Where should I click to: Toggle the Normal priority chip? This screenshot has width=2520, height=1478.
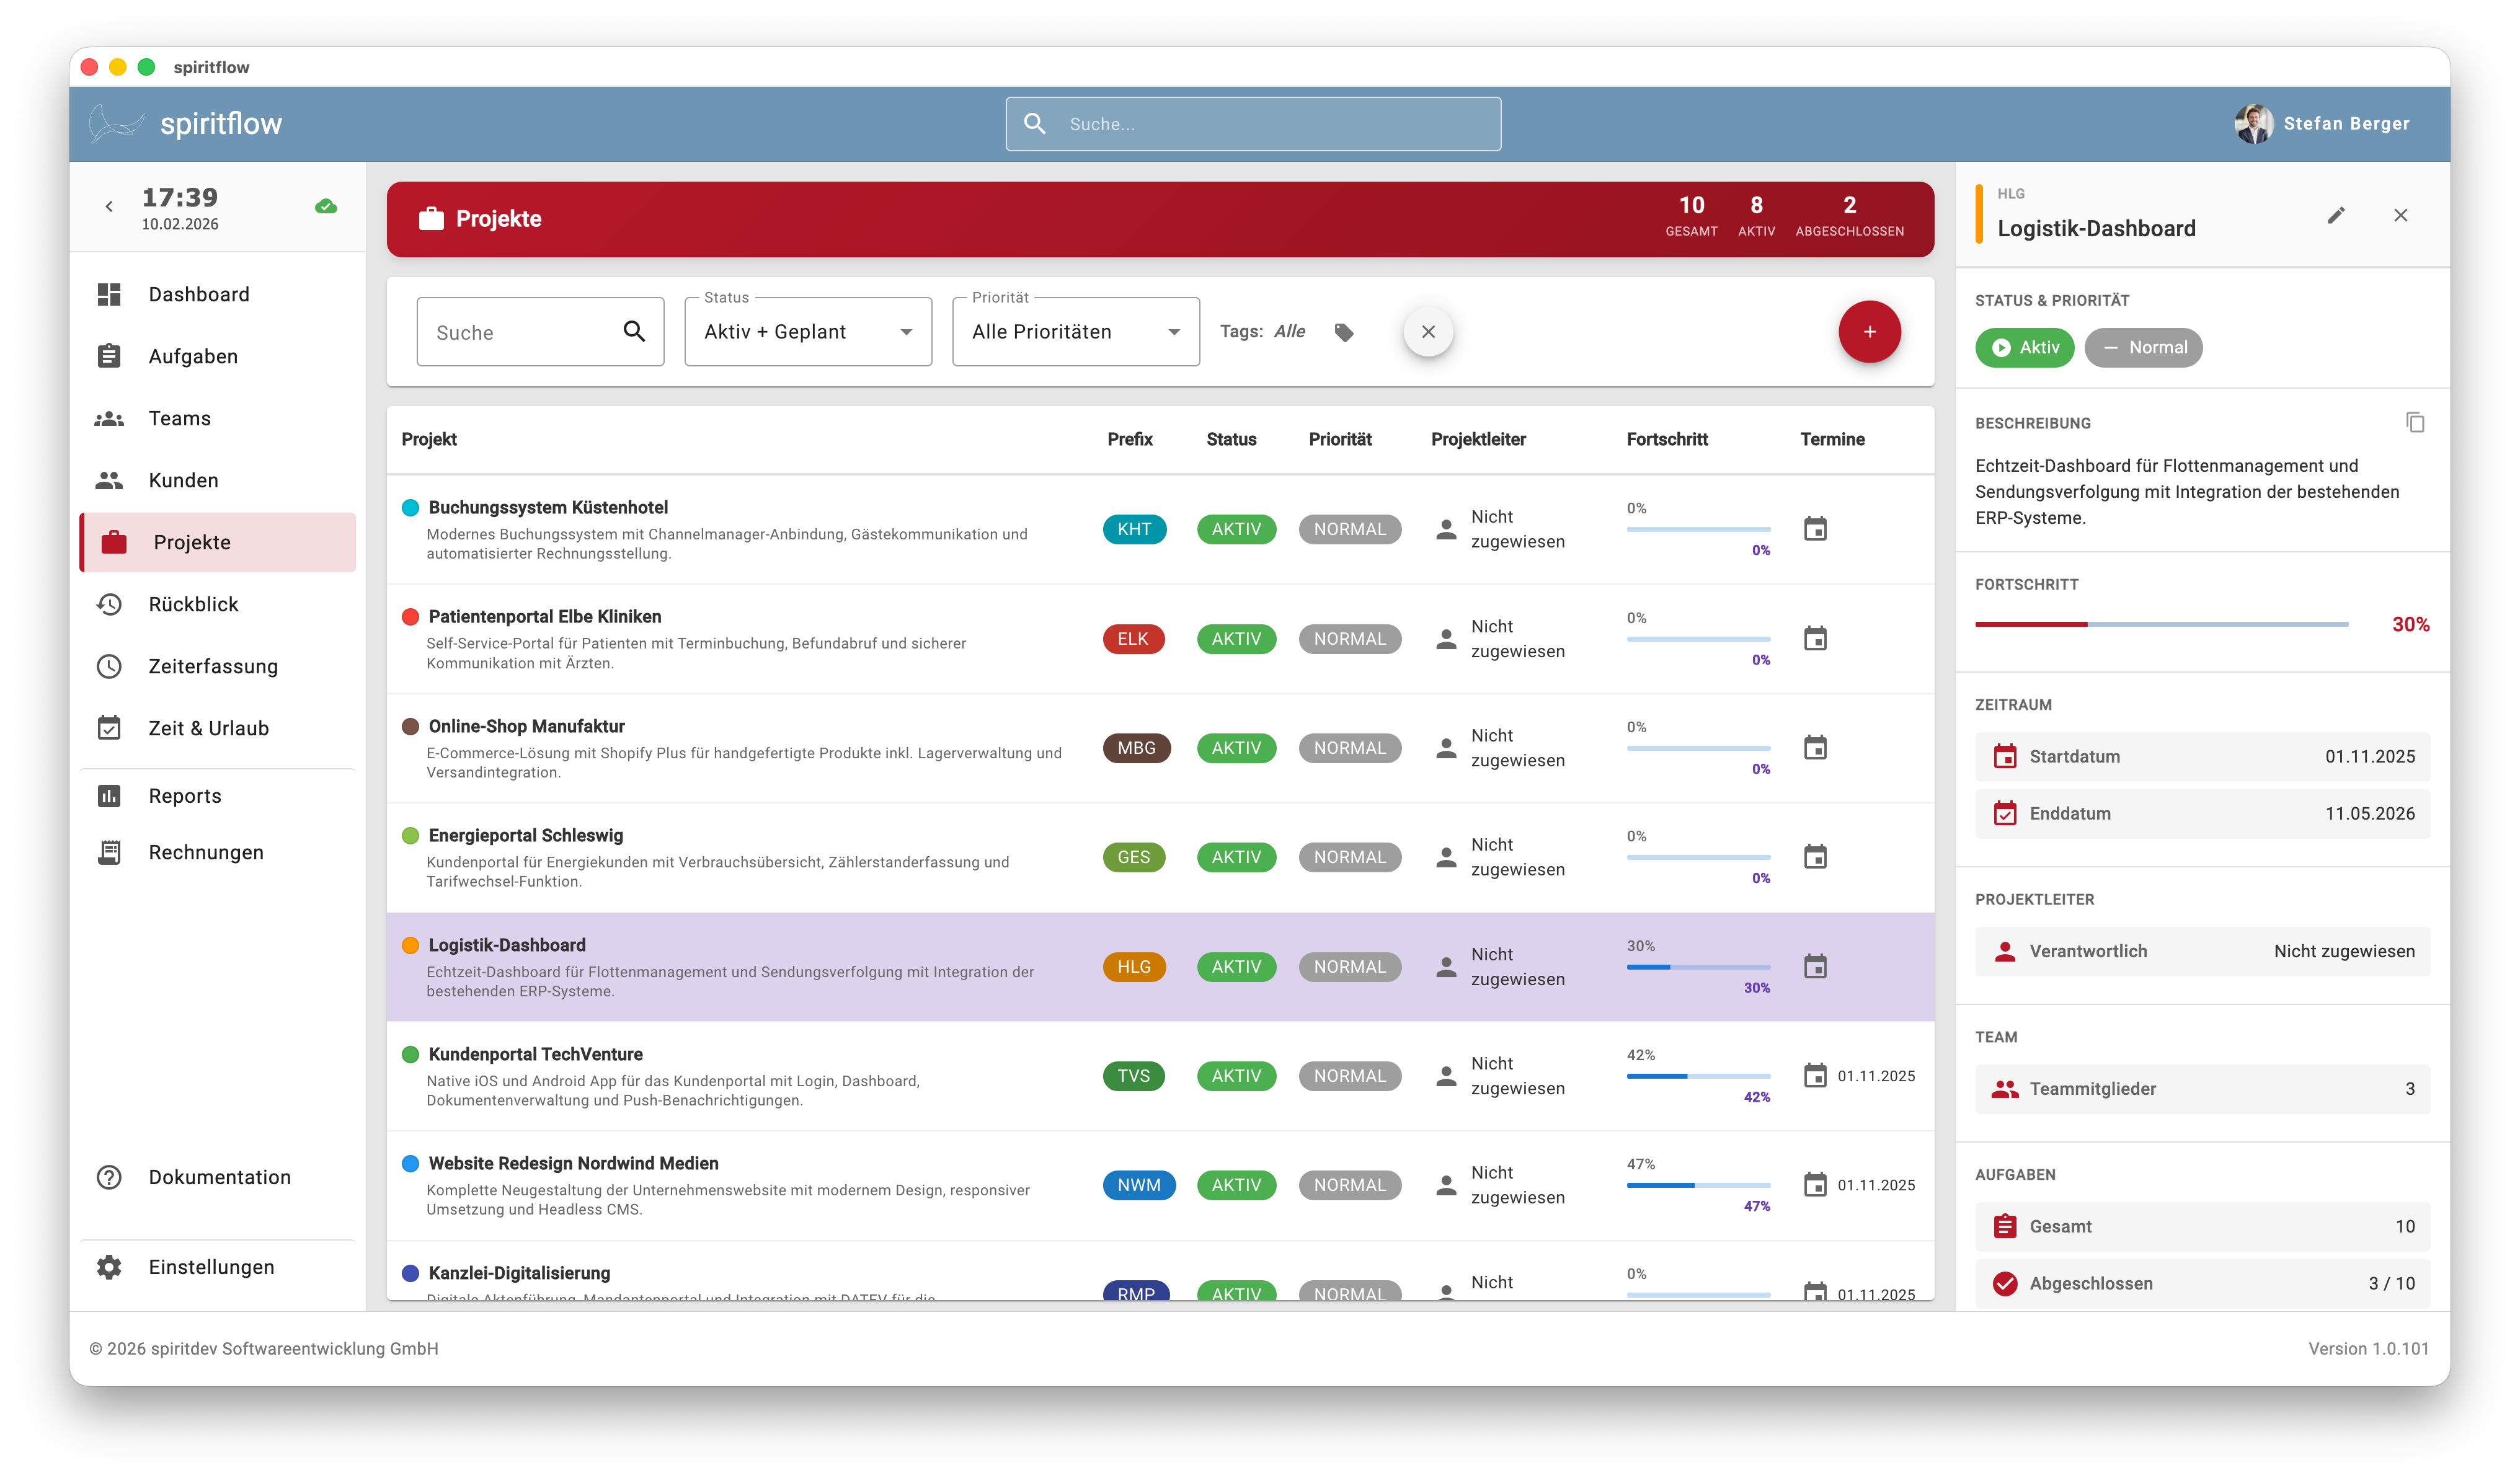(x=2143, y=348)
